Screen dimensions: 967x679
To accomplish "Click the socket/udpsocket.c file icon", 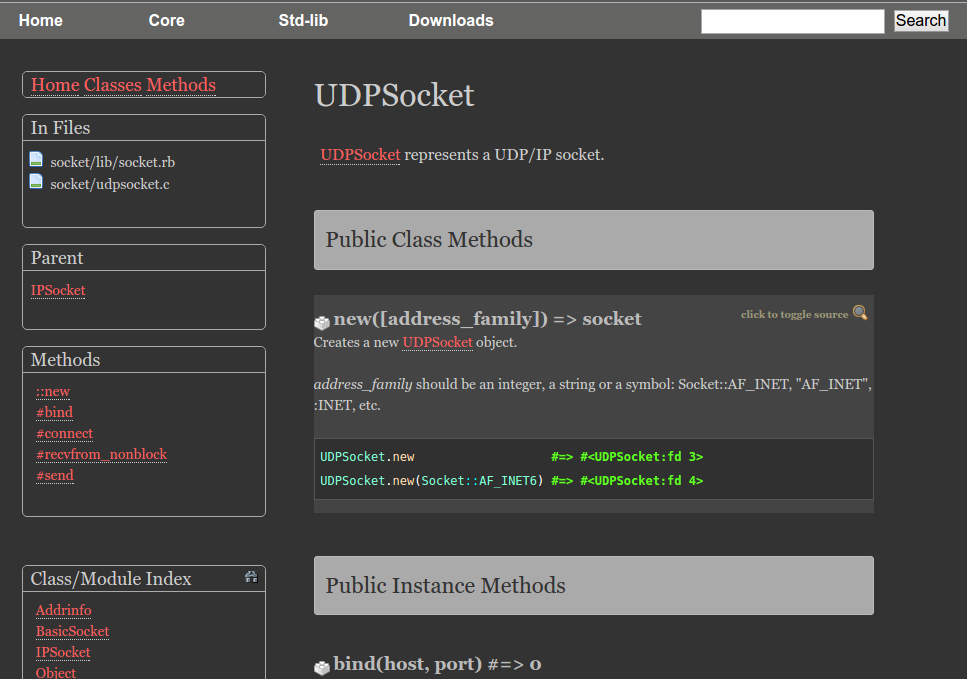I will [x=36, y=181].
